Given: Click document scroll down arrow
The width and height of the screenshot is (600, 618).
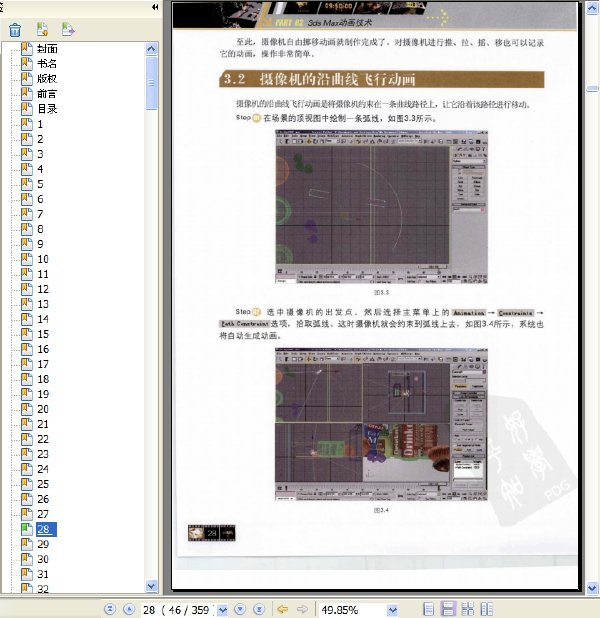Looking at the screenshot, I should tap(592, 588).
